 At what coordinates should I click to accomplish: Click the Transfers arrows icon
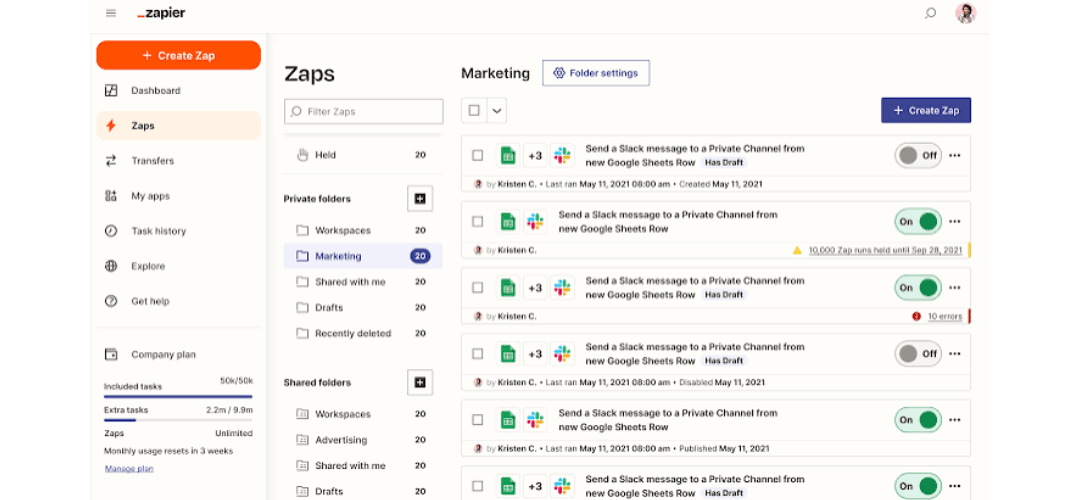point(111,160)
